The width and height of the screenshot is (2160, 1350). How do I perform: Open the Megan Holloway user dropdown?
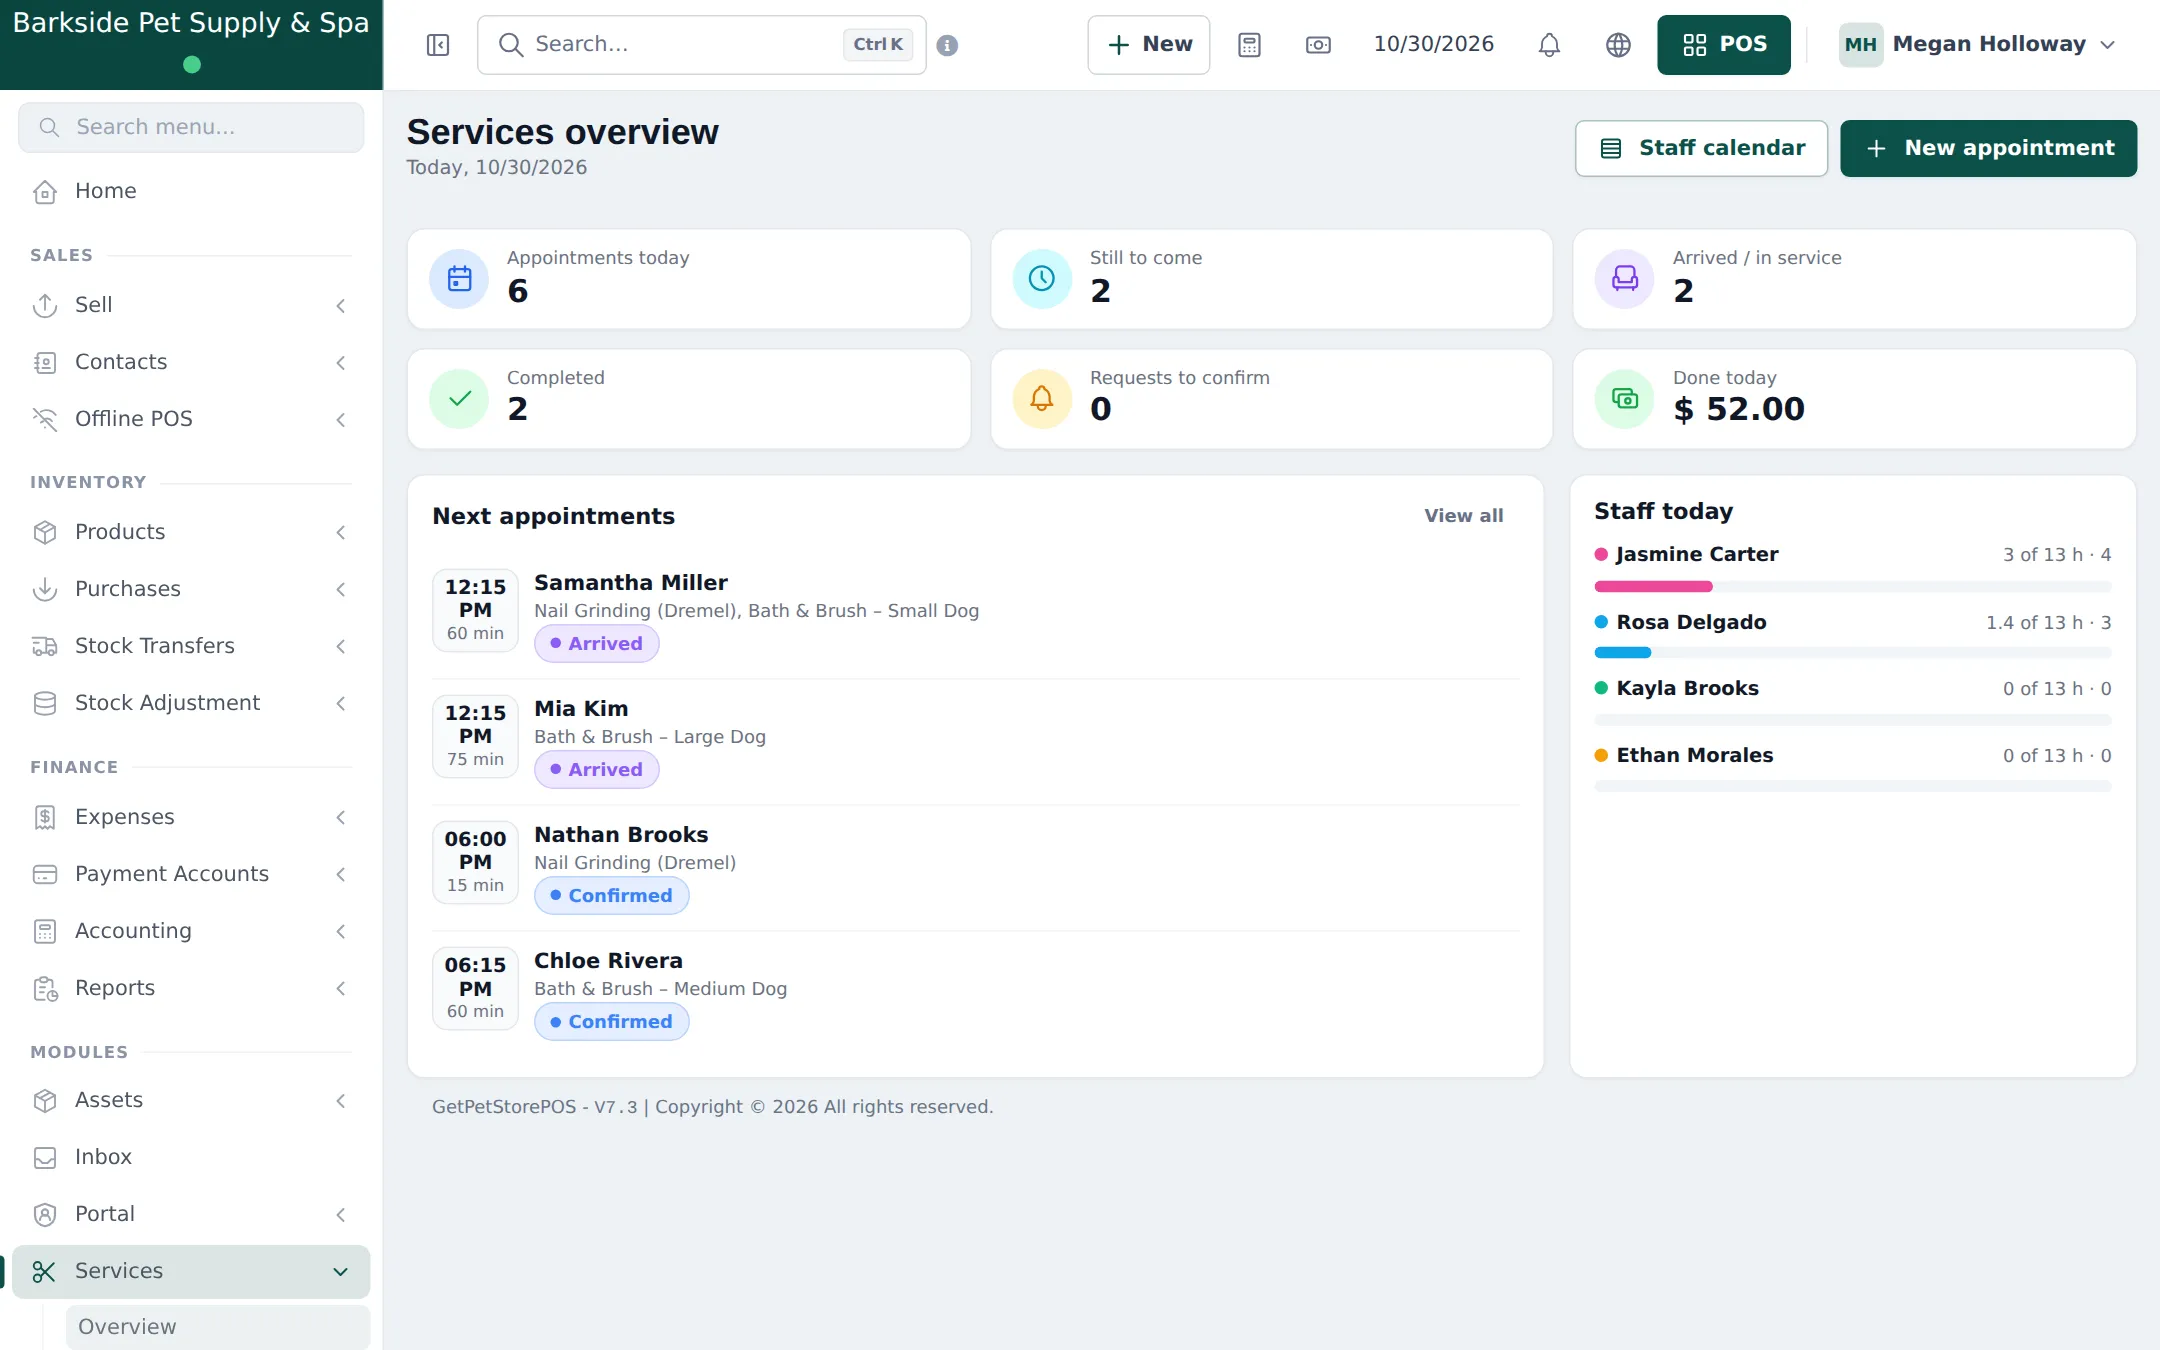point(1978,44)
